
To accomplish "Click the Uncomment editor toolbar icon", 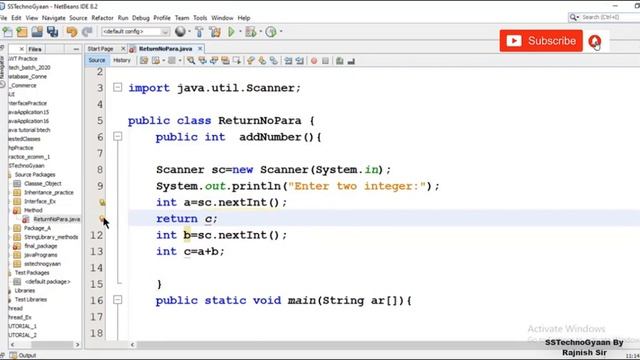I will 351,61.
